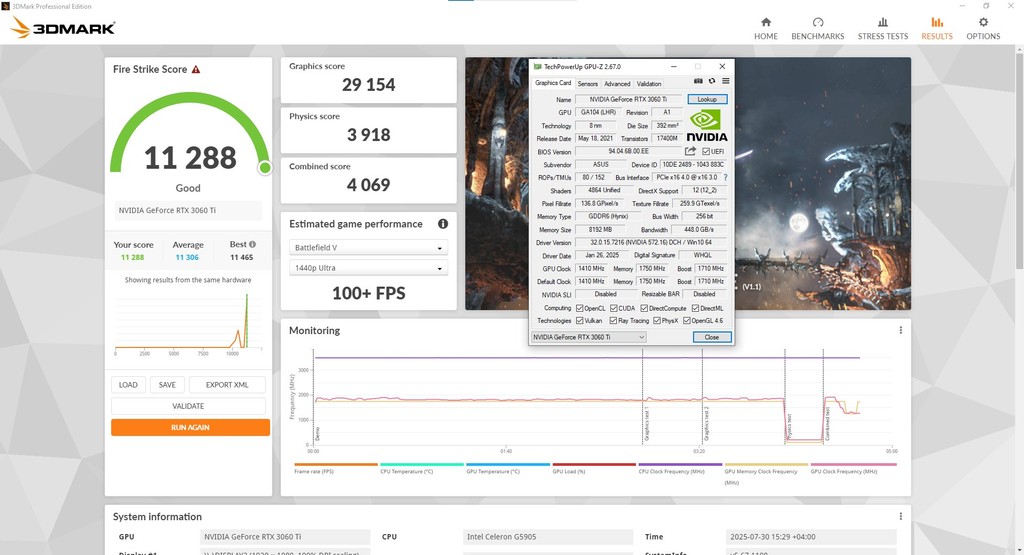Go to the 3DMark Home page
The width and height of the screenshot is (1024, 555).
[x=765, y=29]
